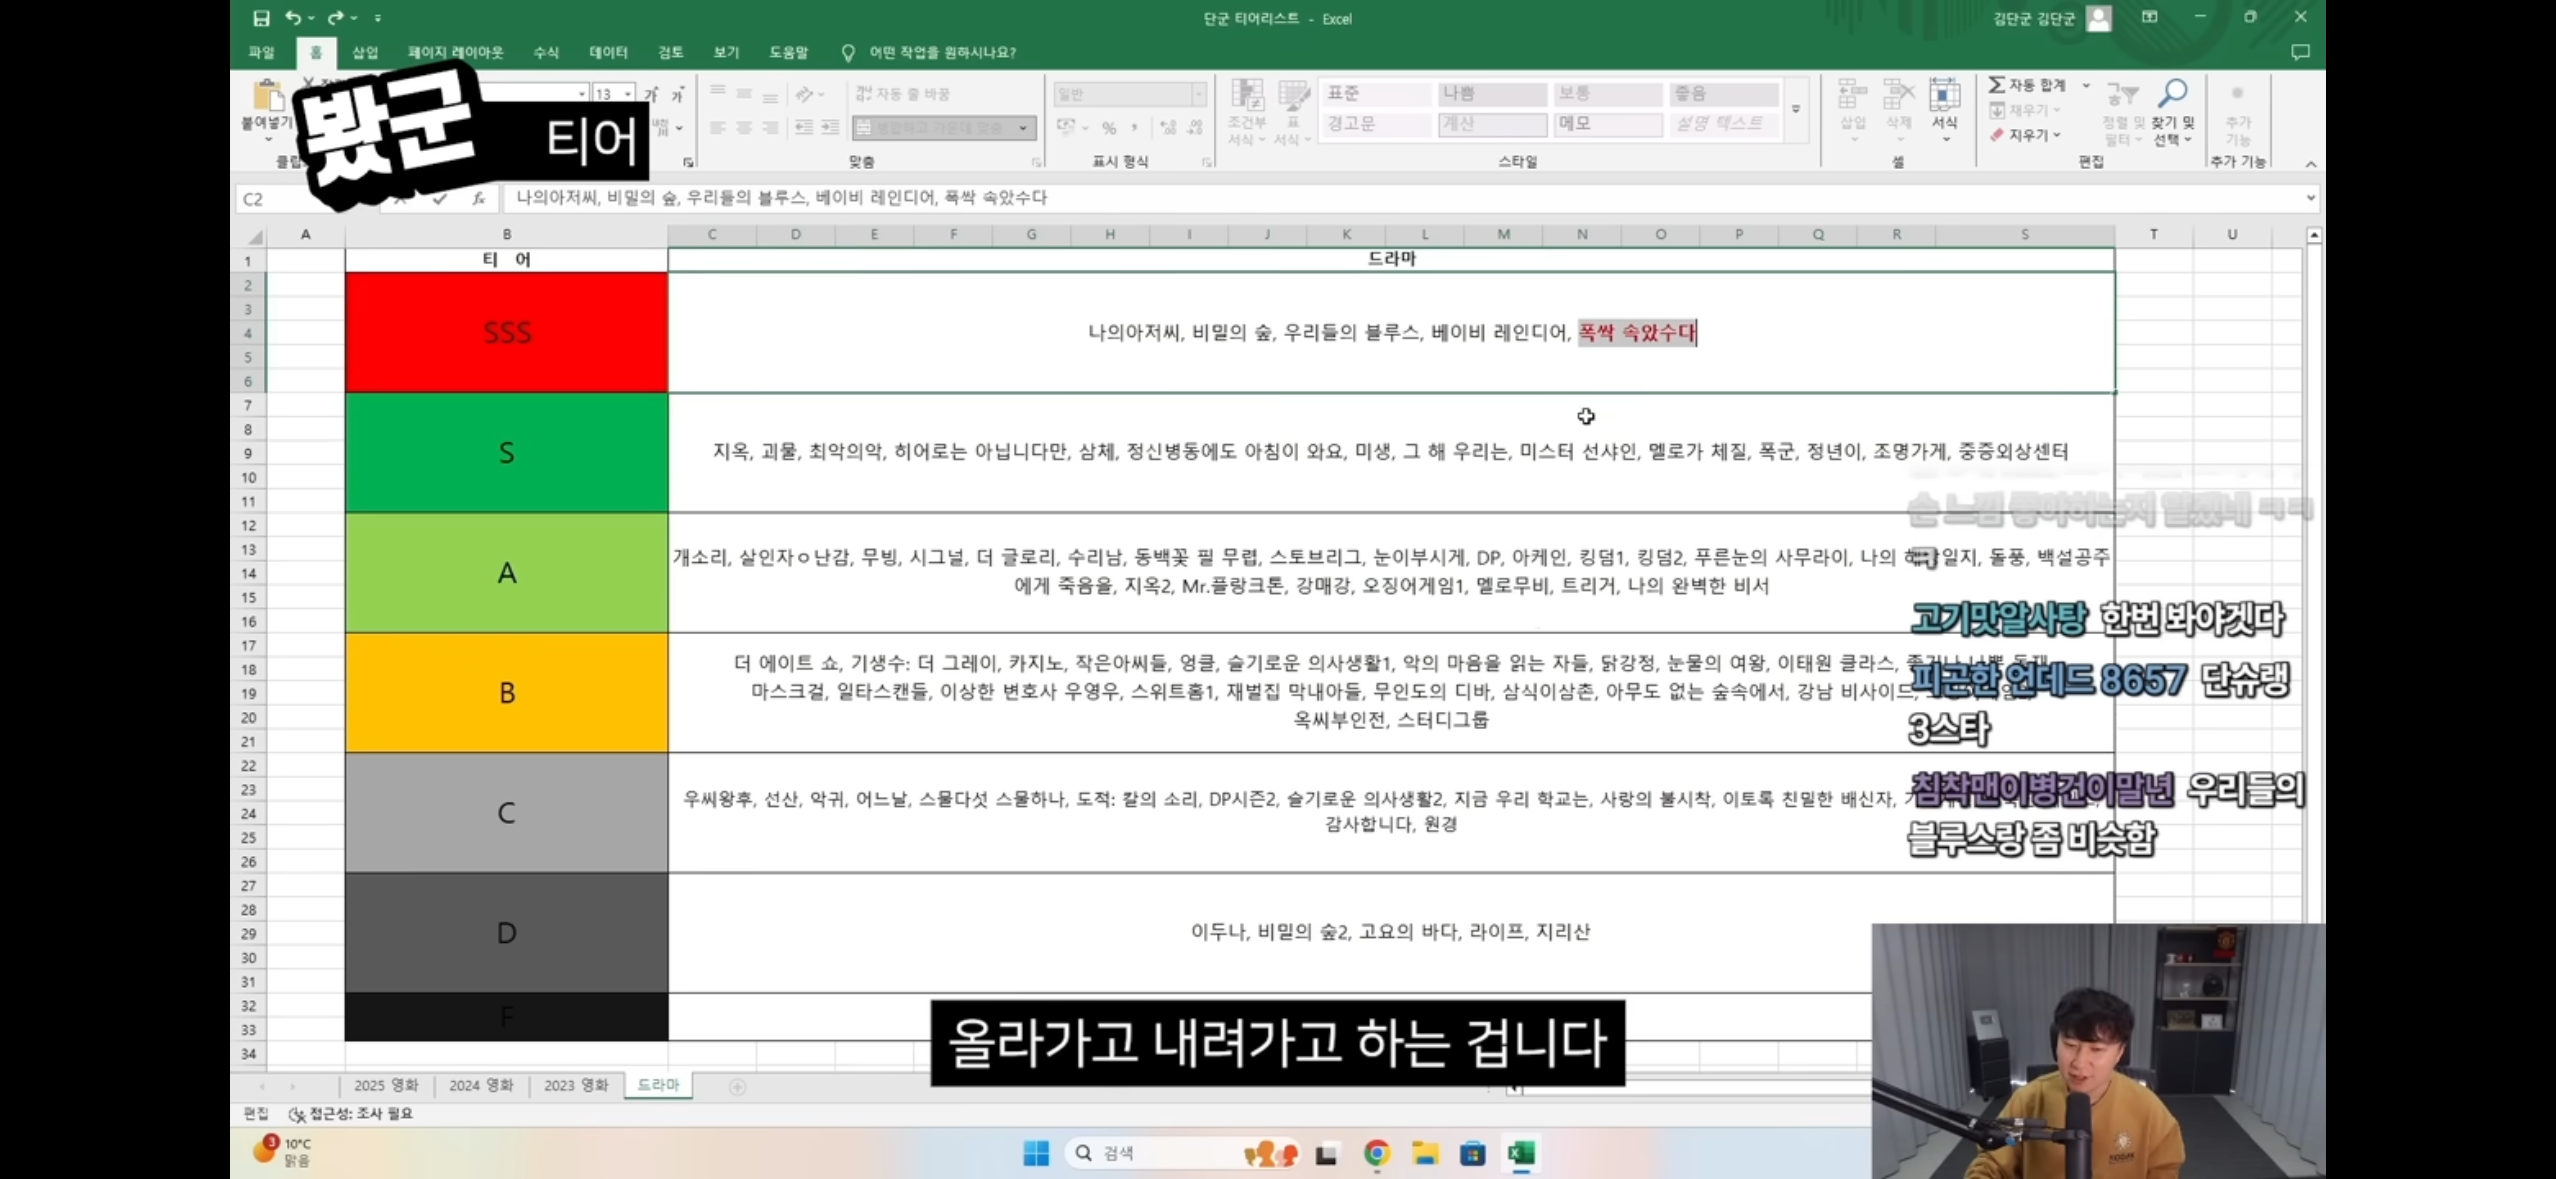Open the font name dropdown arrow

582,94
